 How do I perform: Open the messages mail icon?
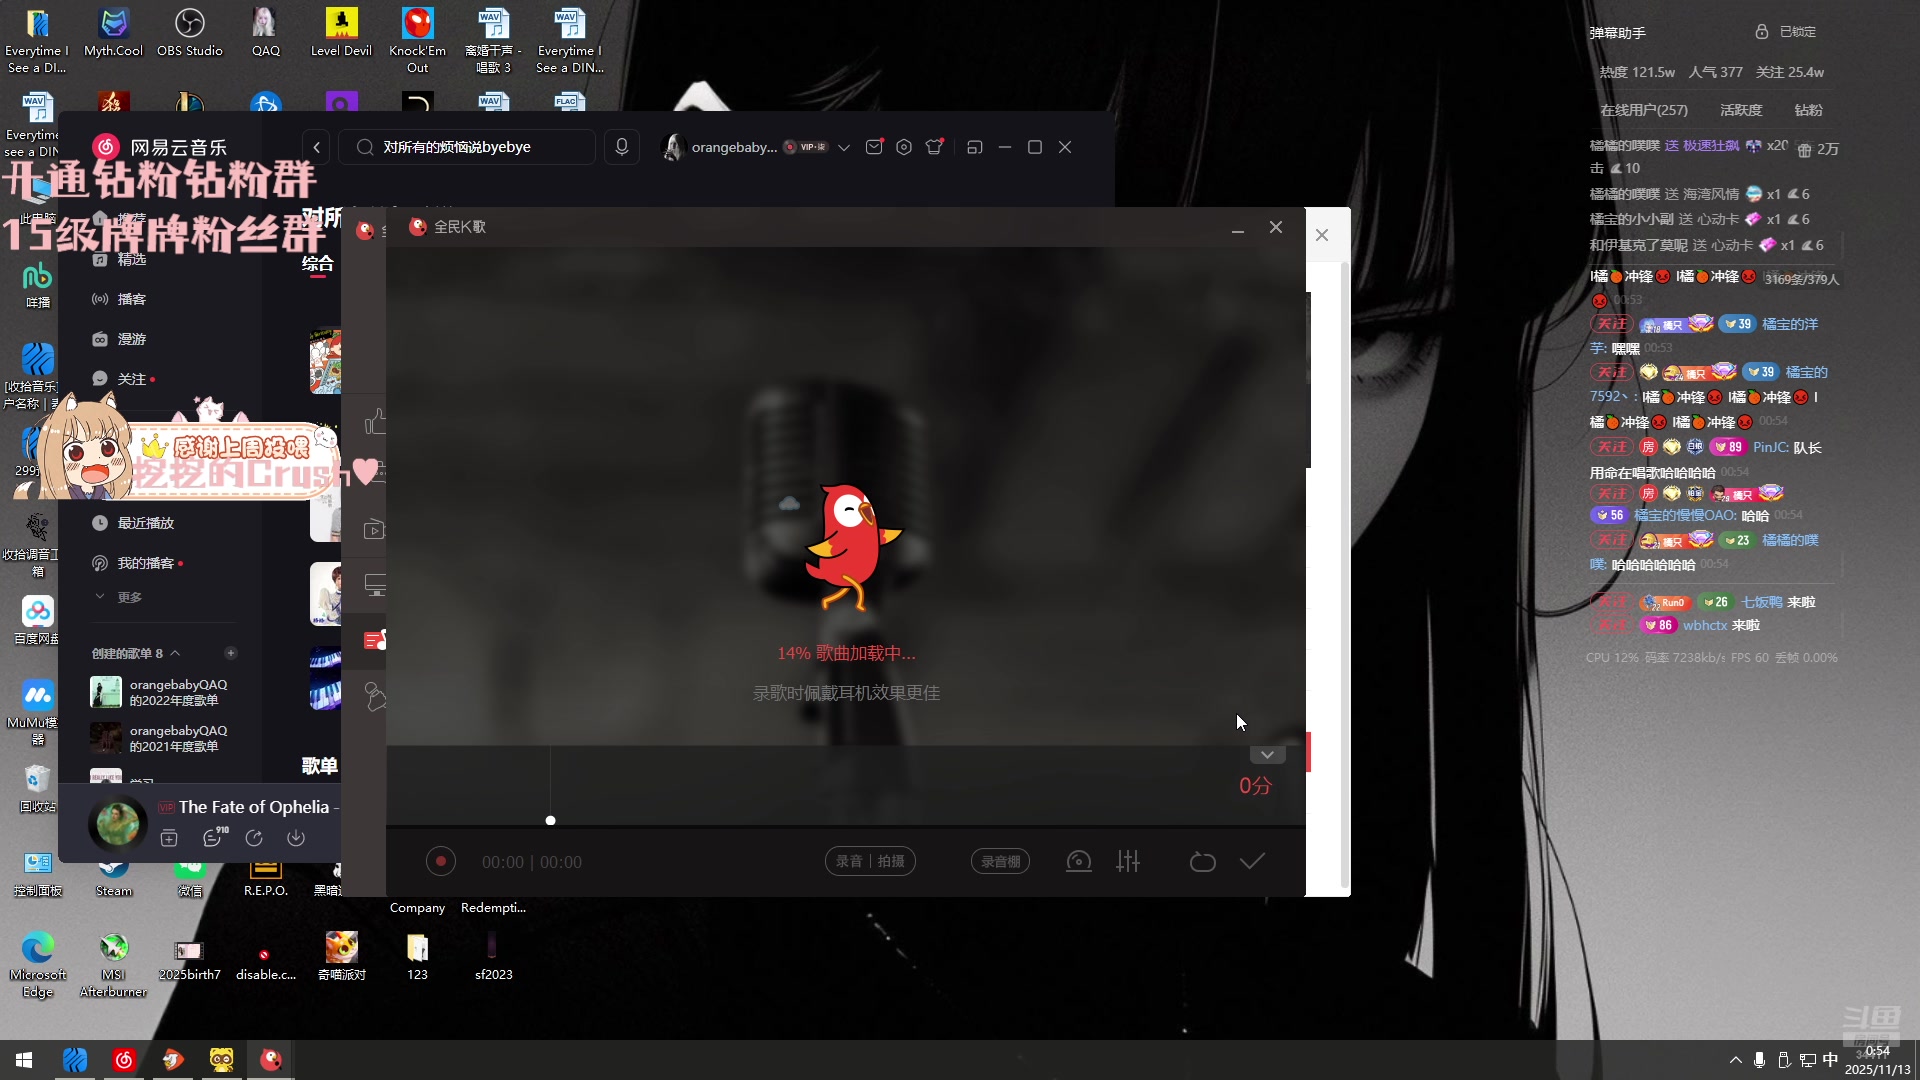[874, 147]
